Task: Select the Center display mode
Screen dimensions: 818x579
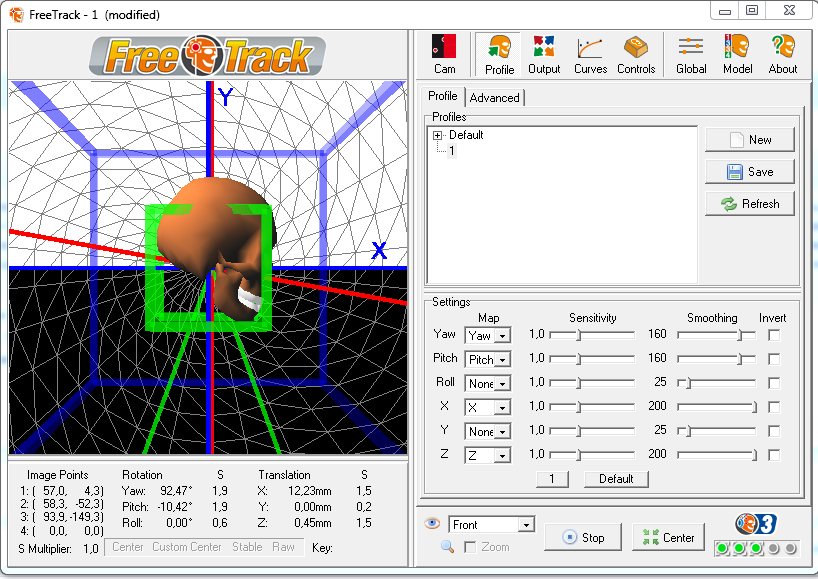Action: point(127,547)
